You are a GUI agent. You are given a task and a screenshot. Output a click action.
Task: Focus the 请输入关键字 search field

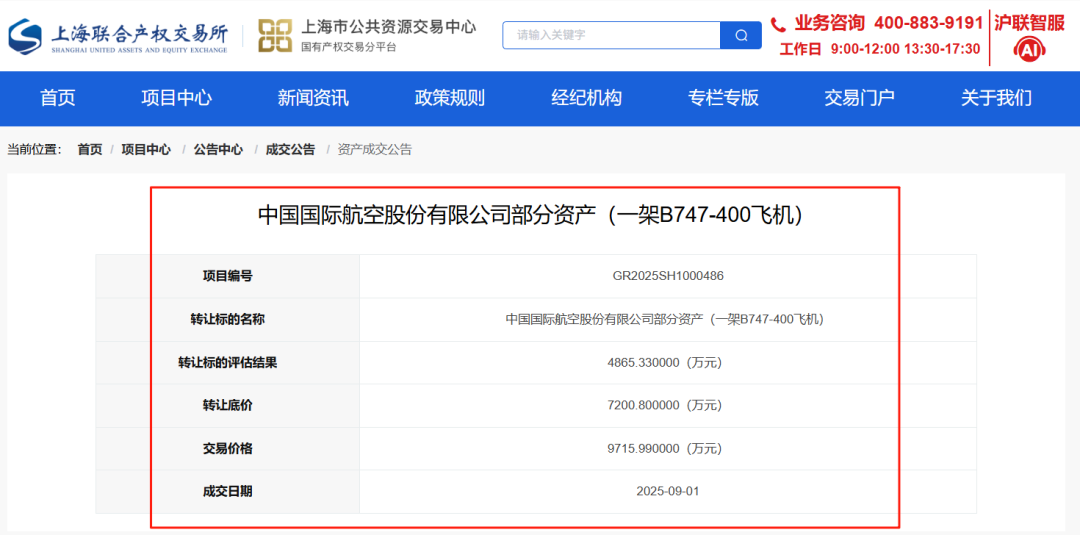pyautogui.click(x=612, y=35)
